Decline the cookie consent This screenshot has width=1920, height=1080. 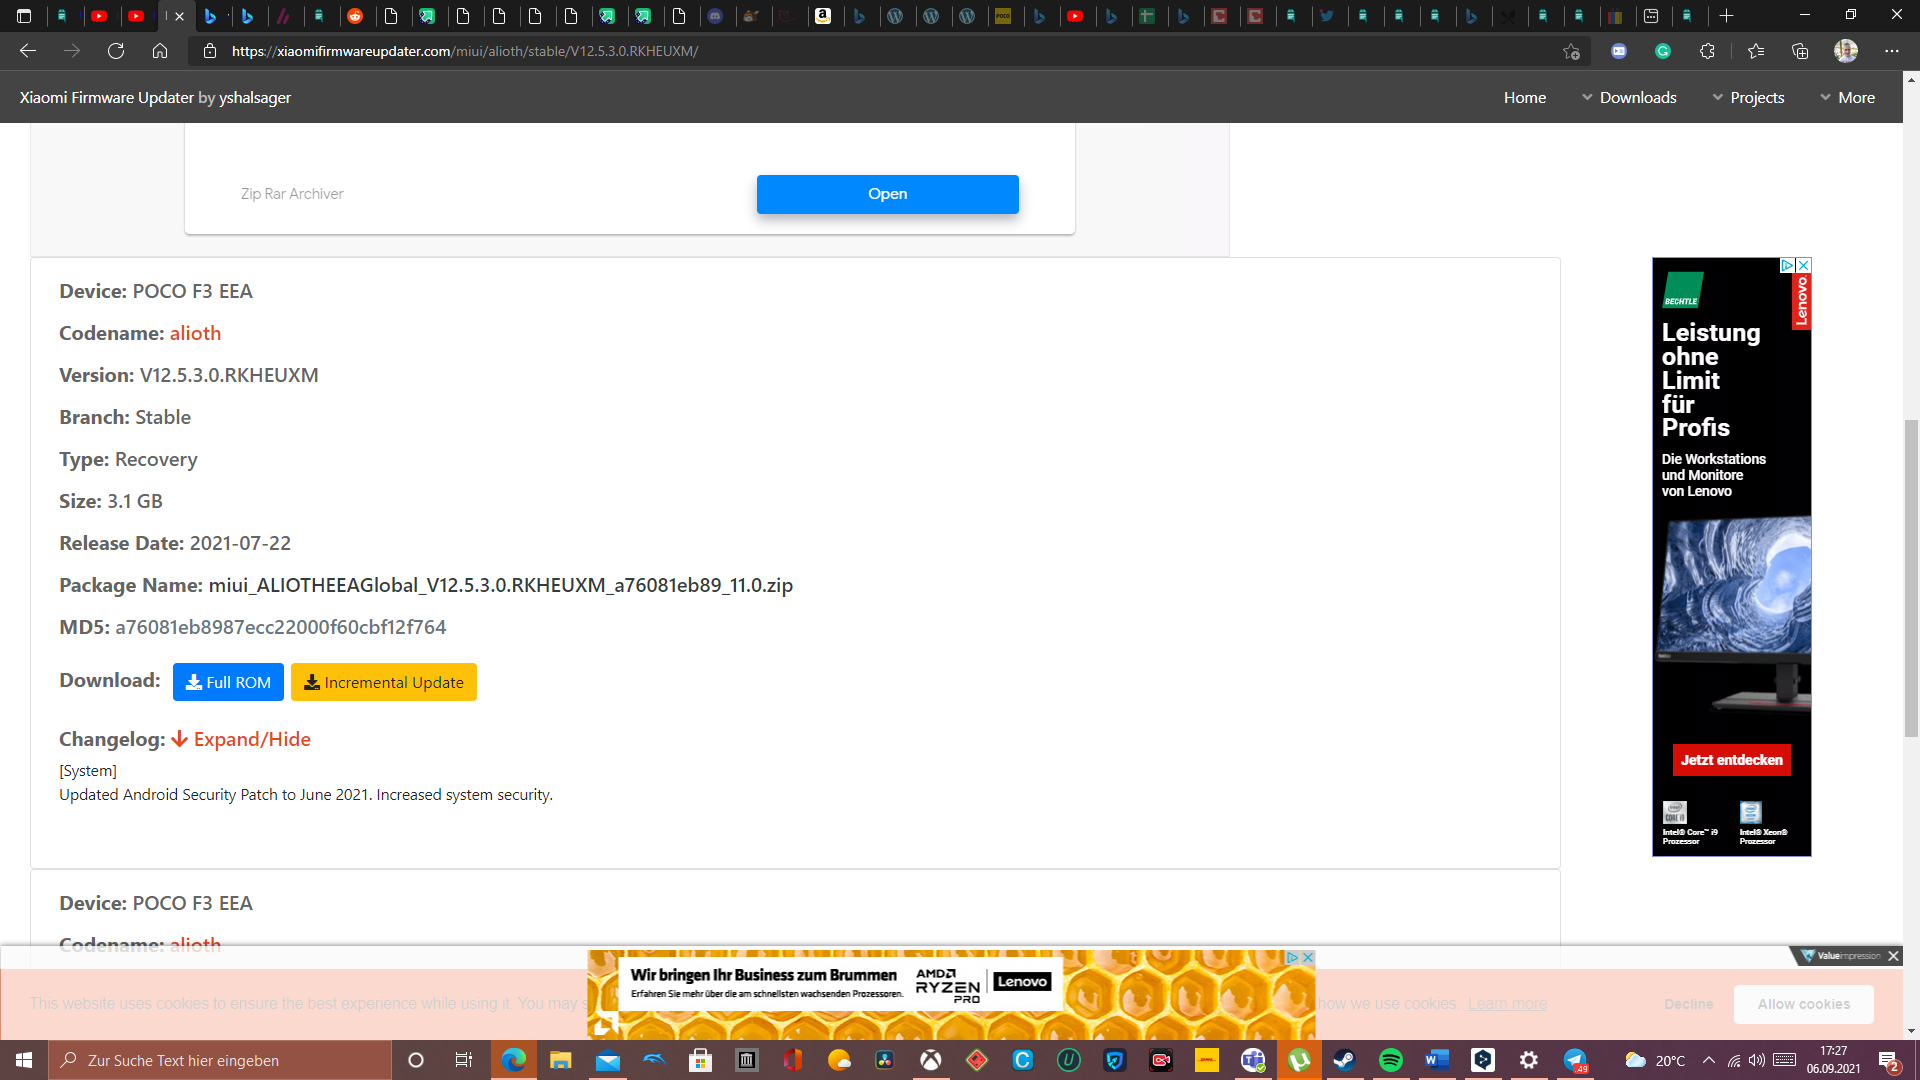[x=1688, y=1004]
